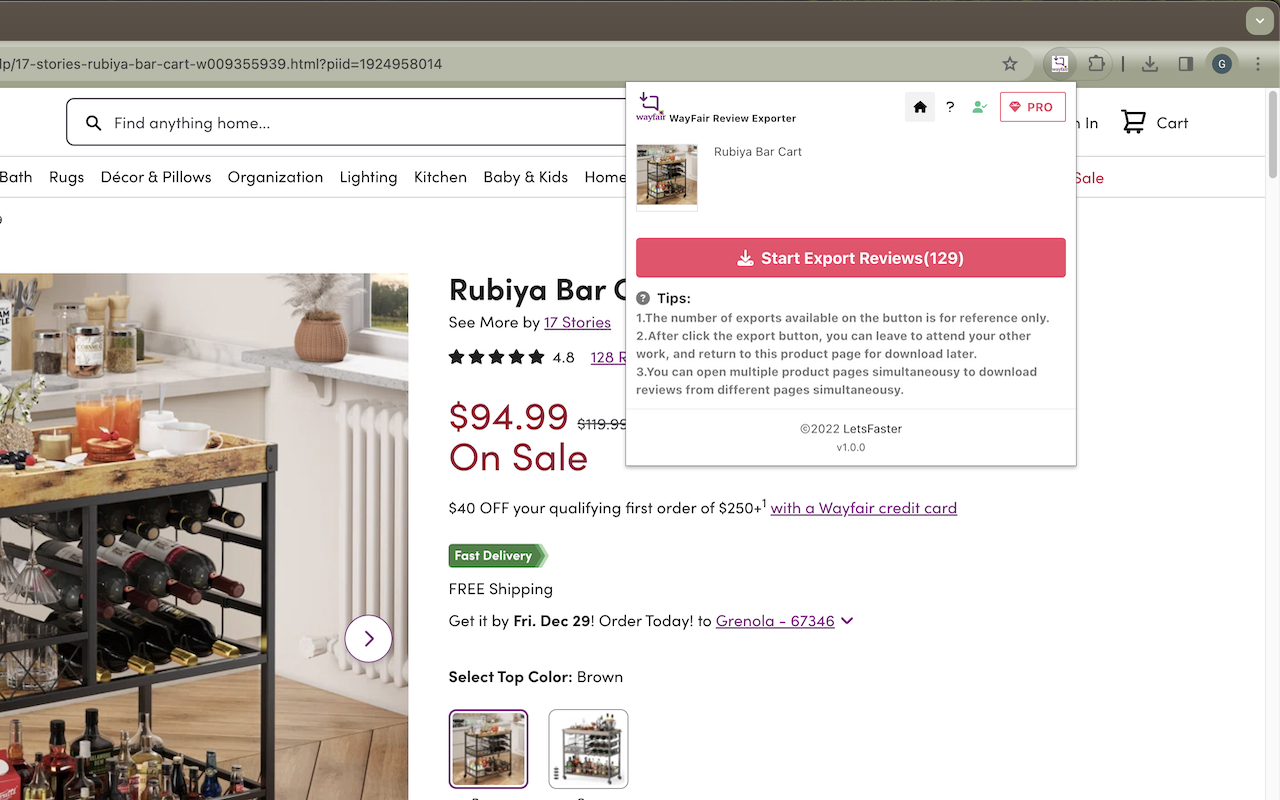
Task: Open the Bath category
Action: [x=16, y=177]
